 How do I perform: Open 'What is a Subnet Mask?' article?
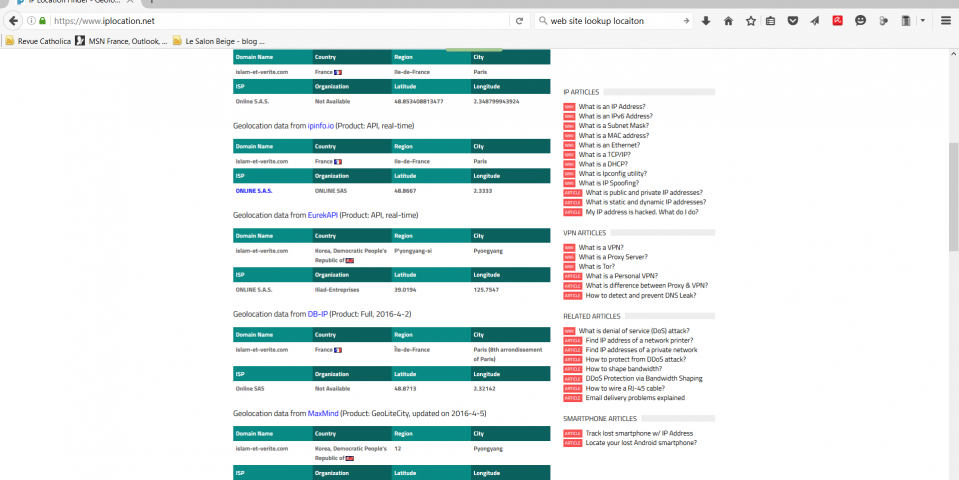click(x=613, y=126)
